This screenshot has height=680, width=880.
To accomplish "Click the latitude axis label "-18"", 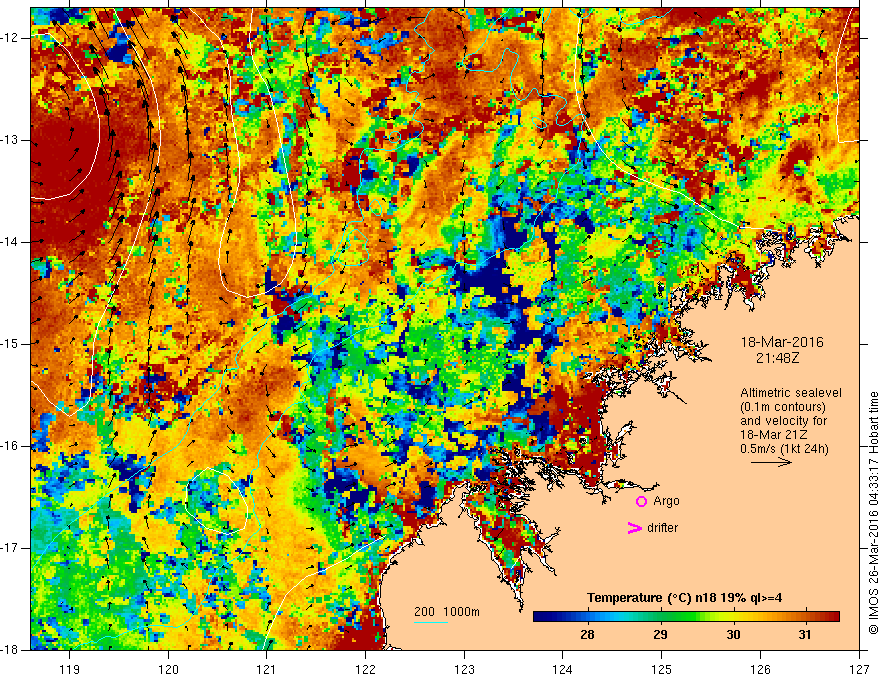I will pos(10,650).
